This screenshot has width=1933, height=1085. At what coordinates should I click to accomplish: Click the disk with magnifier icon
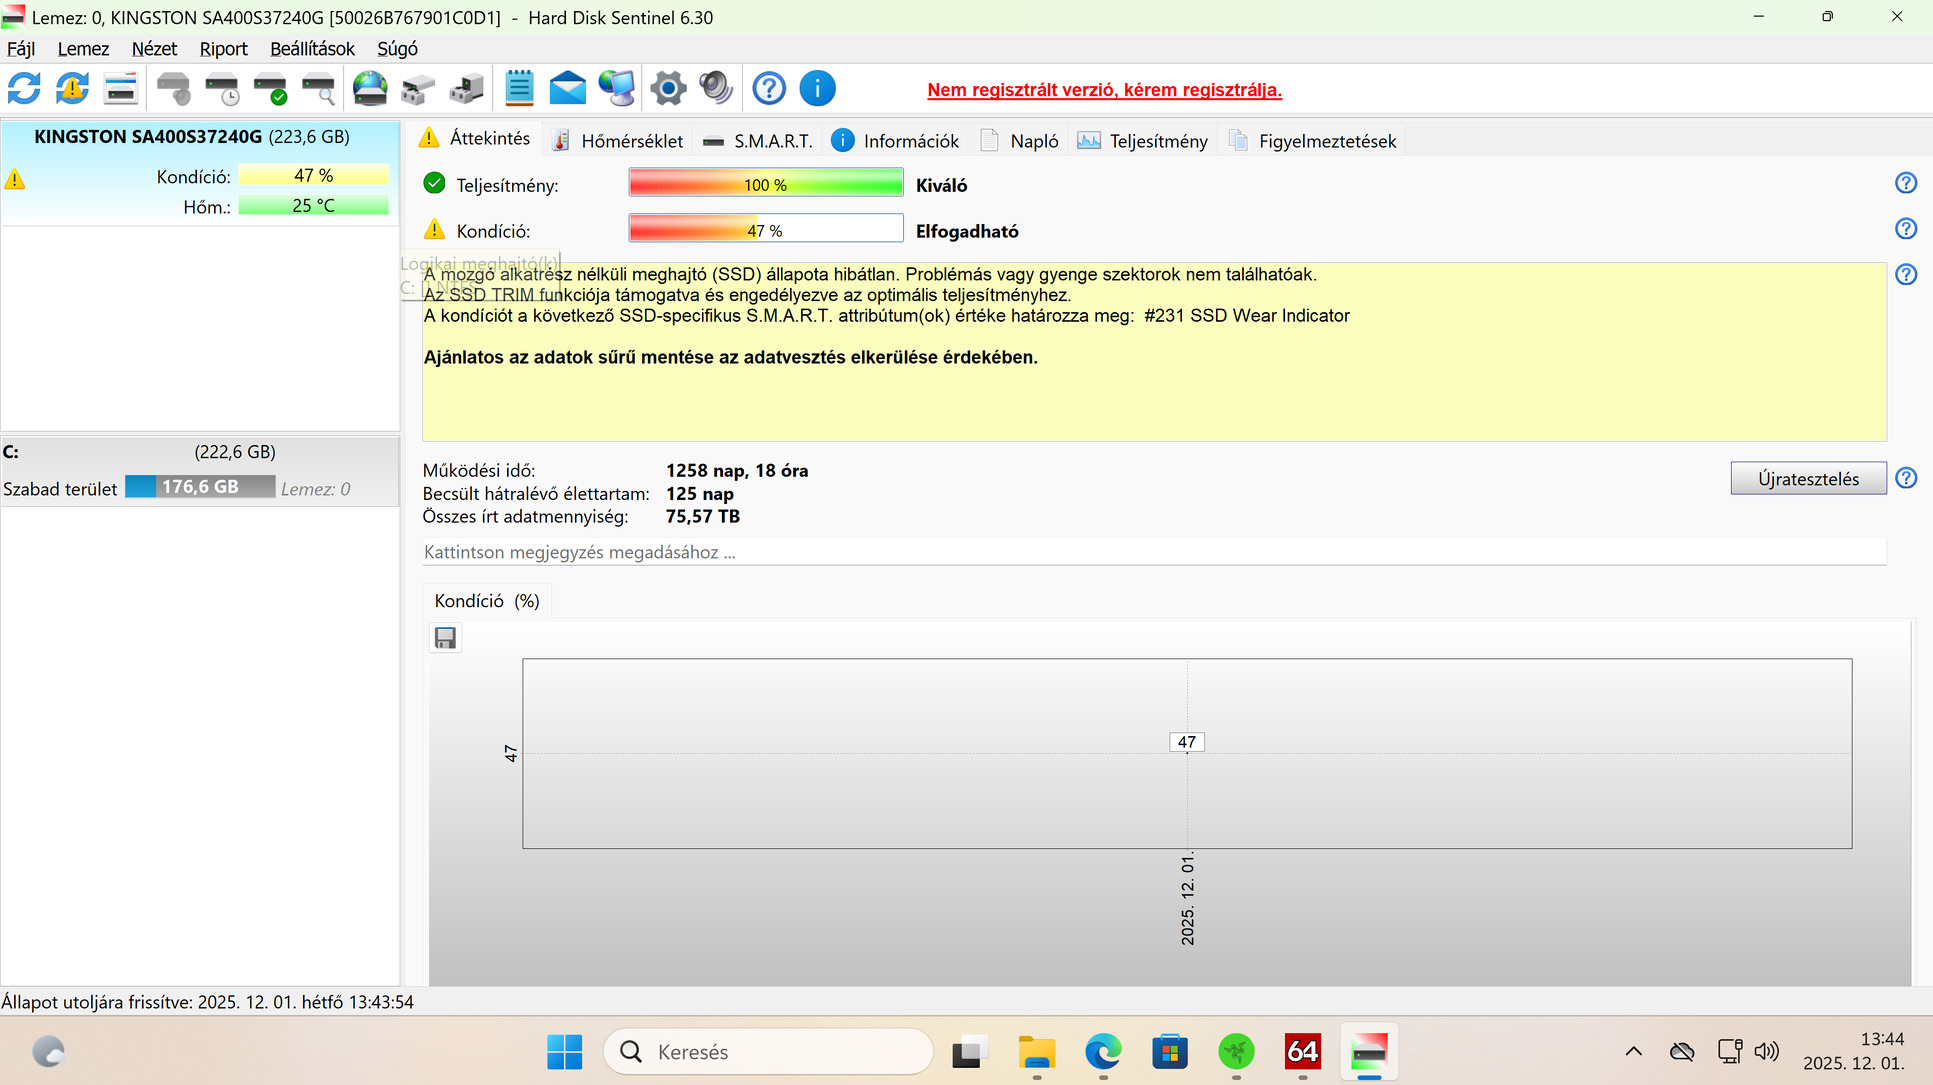click(x=318, y=89)
